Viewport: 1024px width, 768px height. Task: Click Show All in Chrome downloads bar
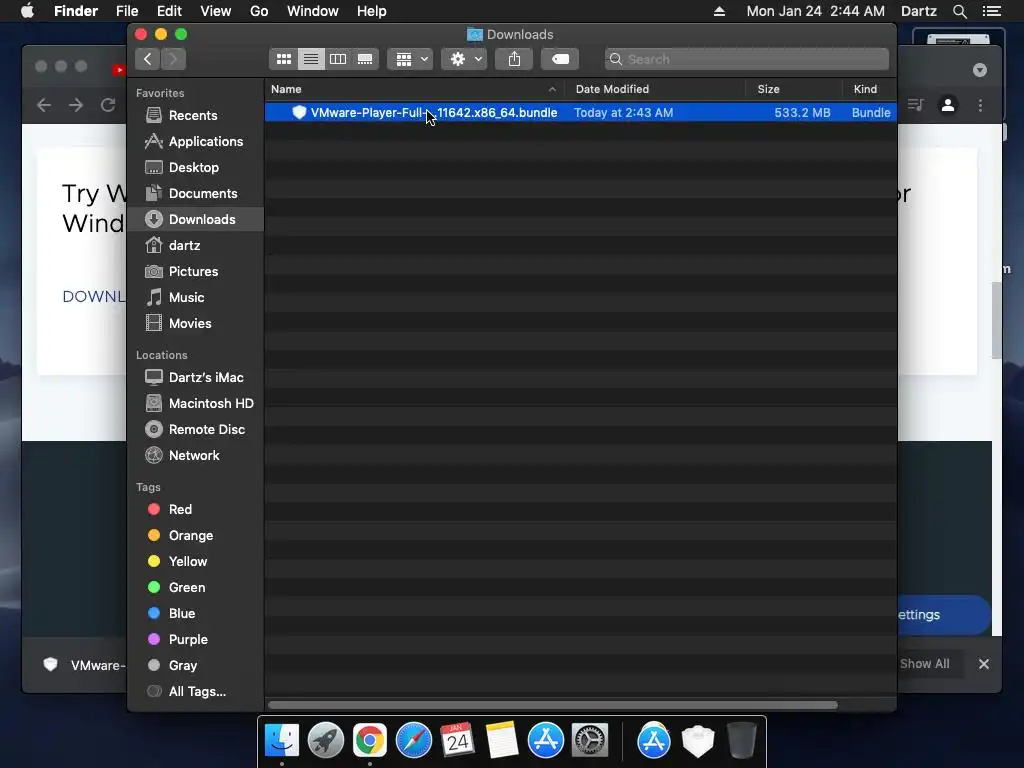pos(924,664)
